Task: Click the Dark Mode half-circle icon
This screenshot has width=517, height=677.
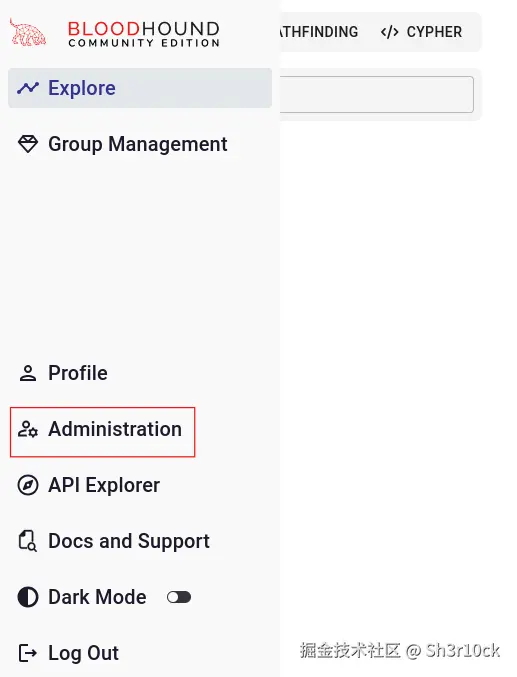Action: pos(28,597)
